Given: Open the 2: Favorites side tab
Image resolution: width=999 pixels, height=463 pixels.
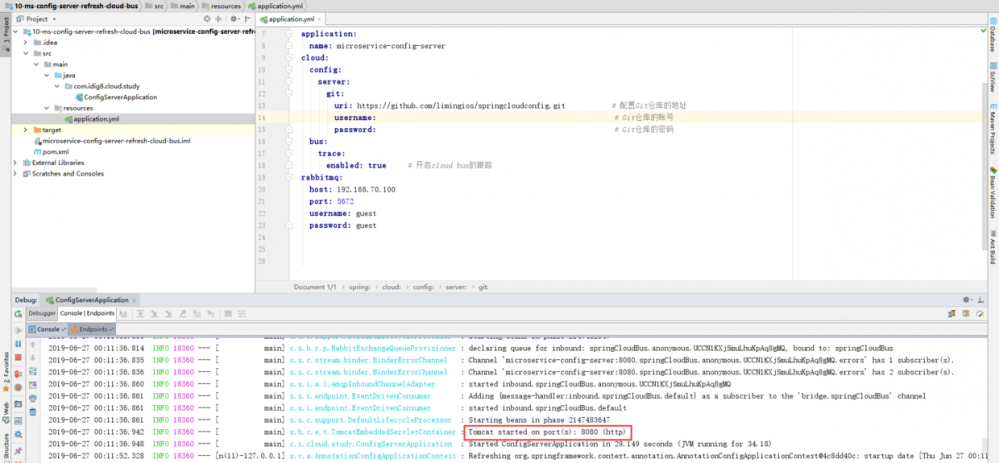Looking at the screenshot, I should (x=6, y=371).
